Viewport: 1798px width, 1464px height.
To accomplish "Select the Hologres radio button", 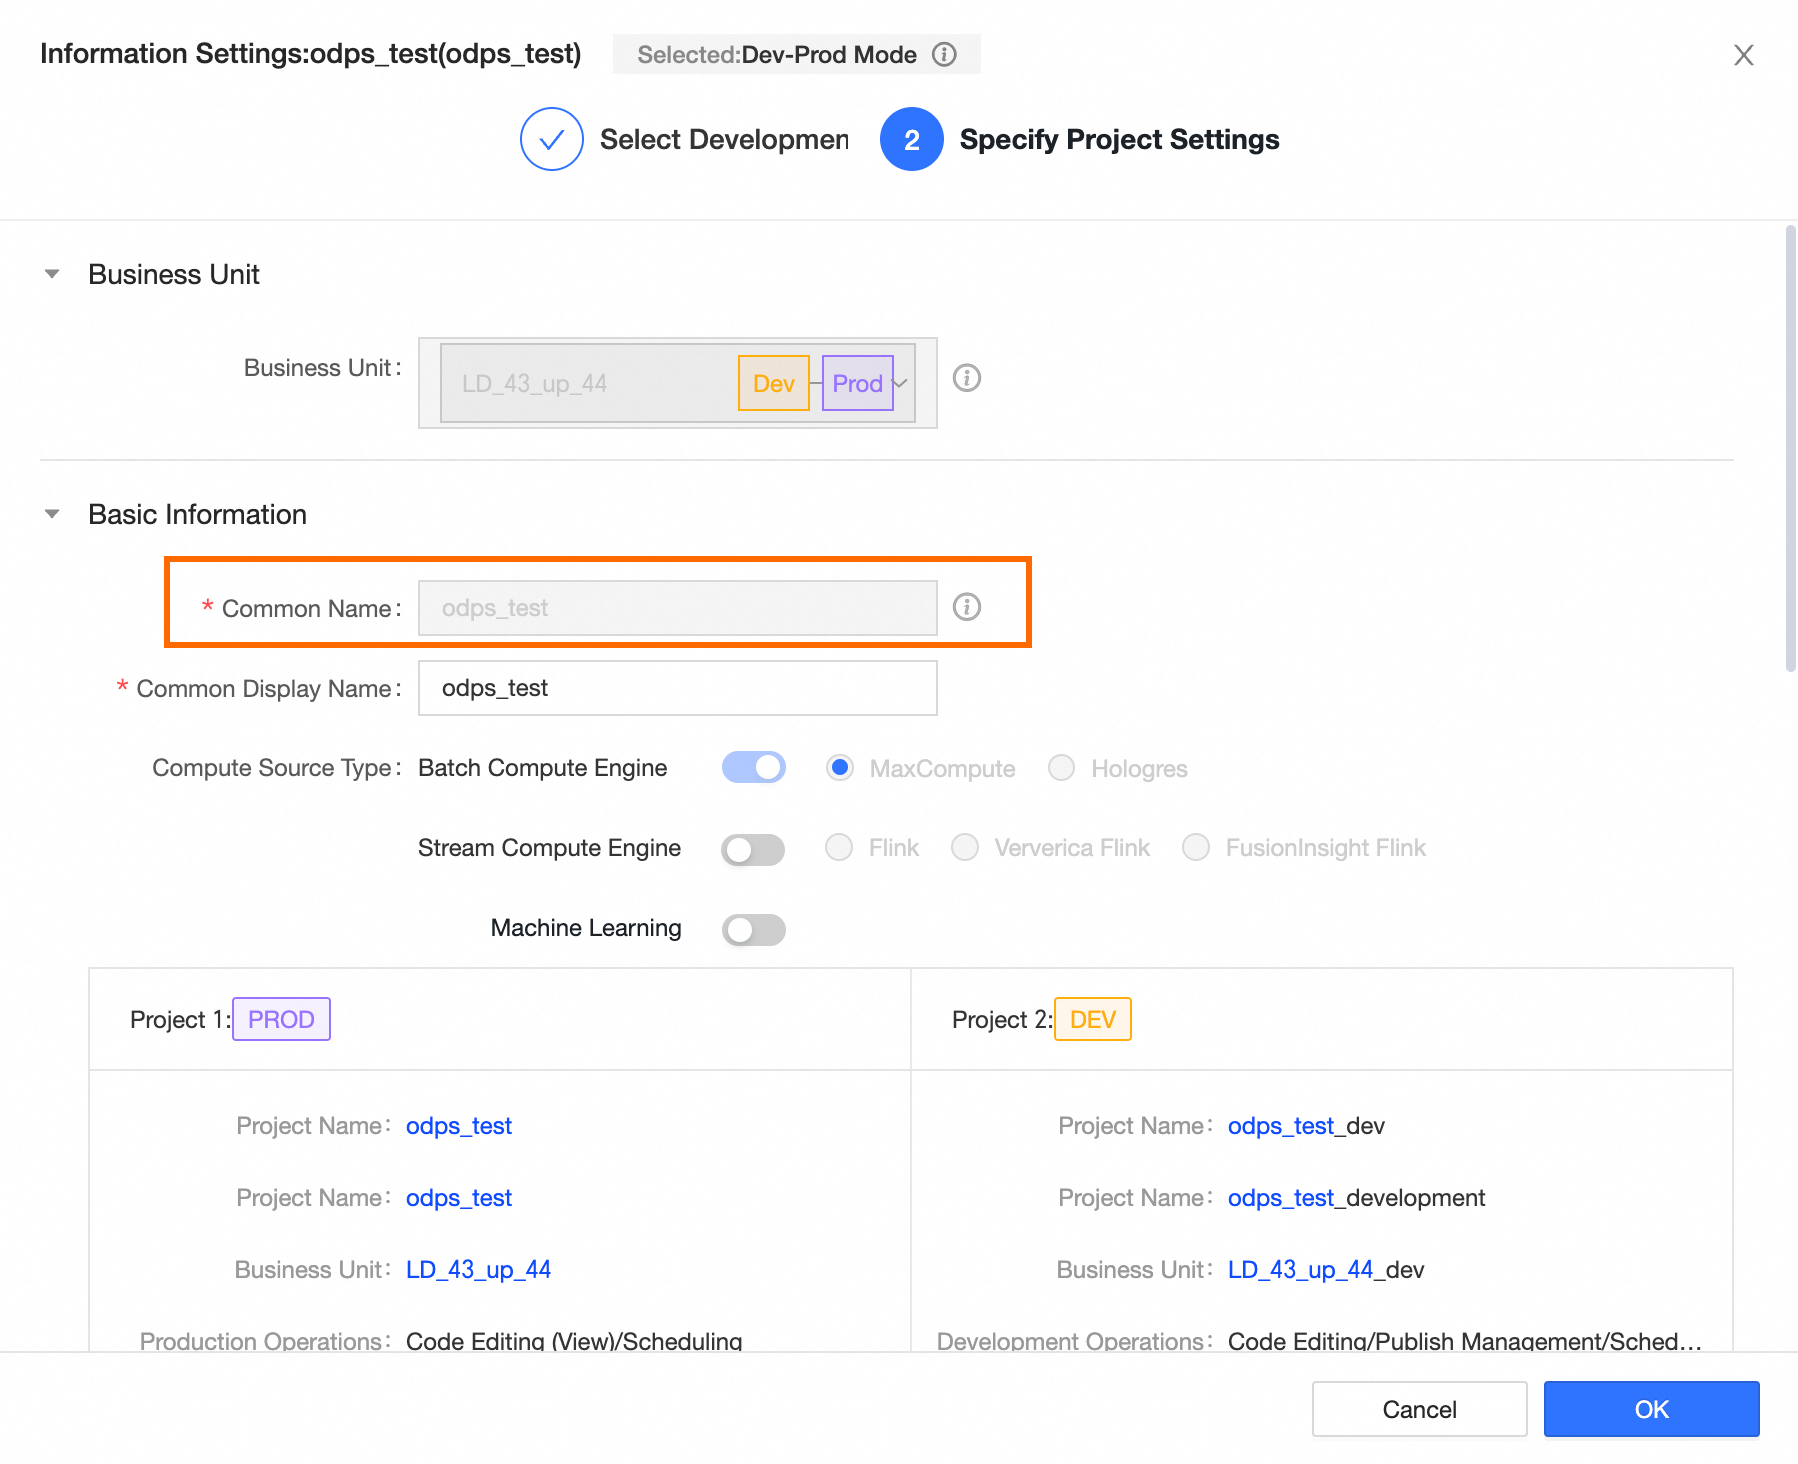I will pyautogui.click(x=1061, y=768).
